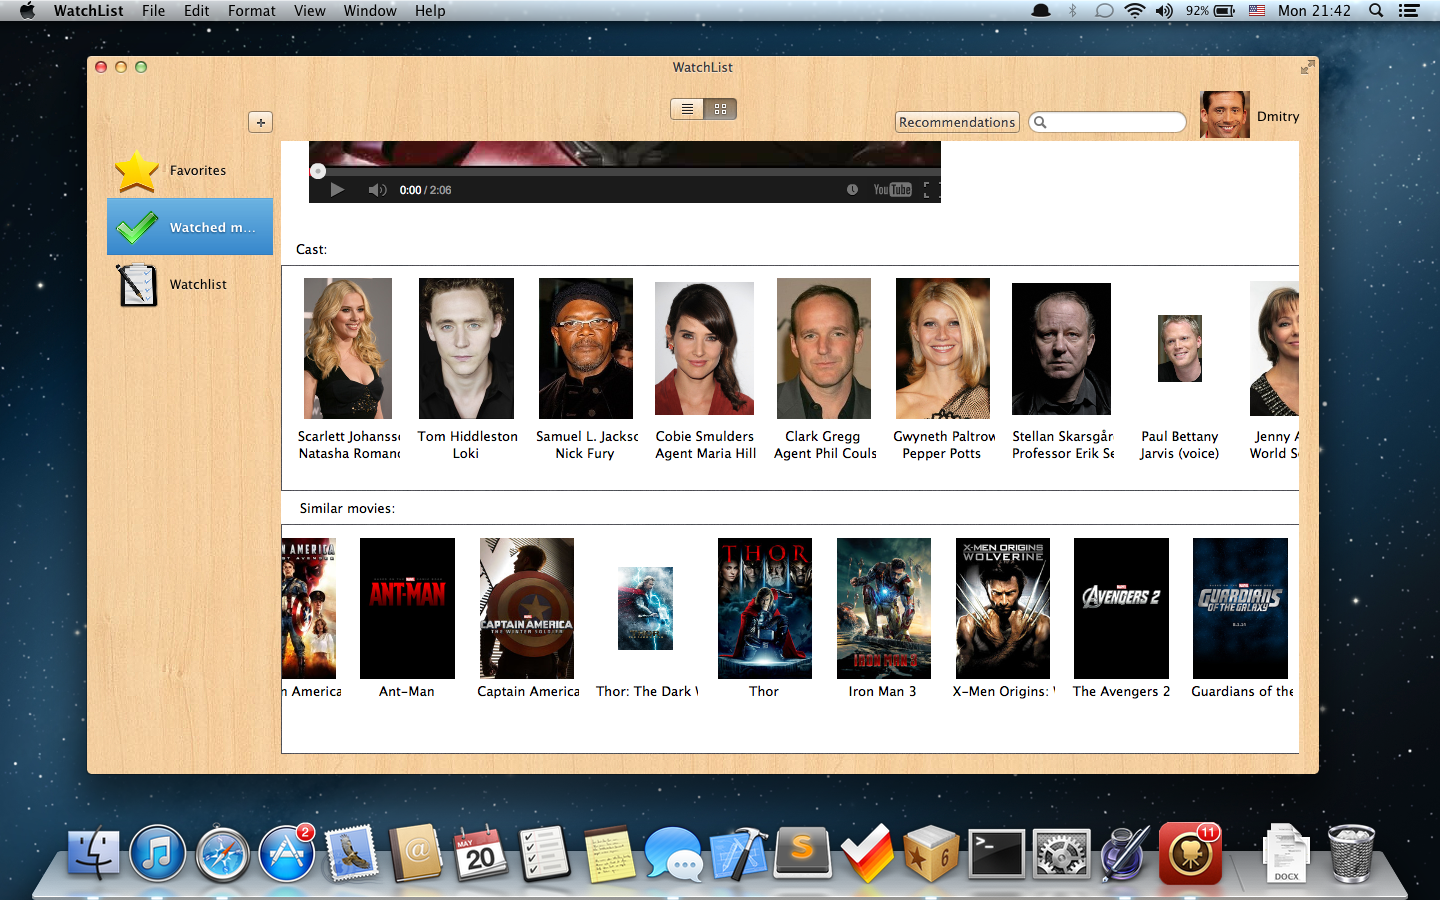Open Spotlight search in the menu bar

[x=1376, y=10]
